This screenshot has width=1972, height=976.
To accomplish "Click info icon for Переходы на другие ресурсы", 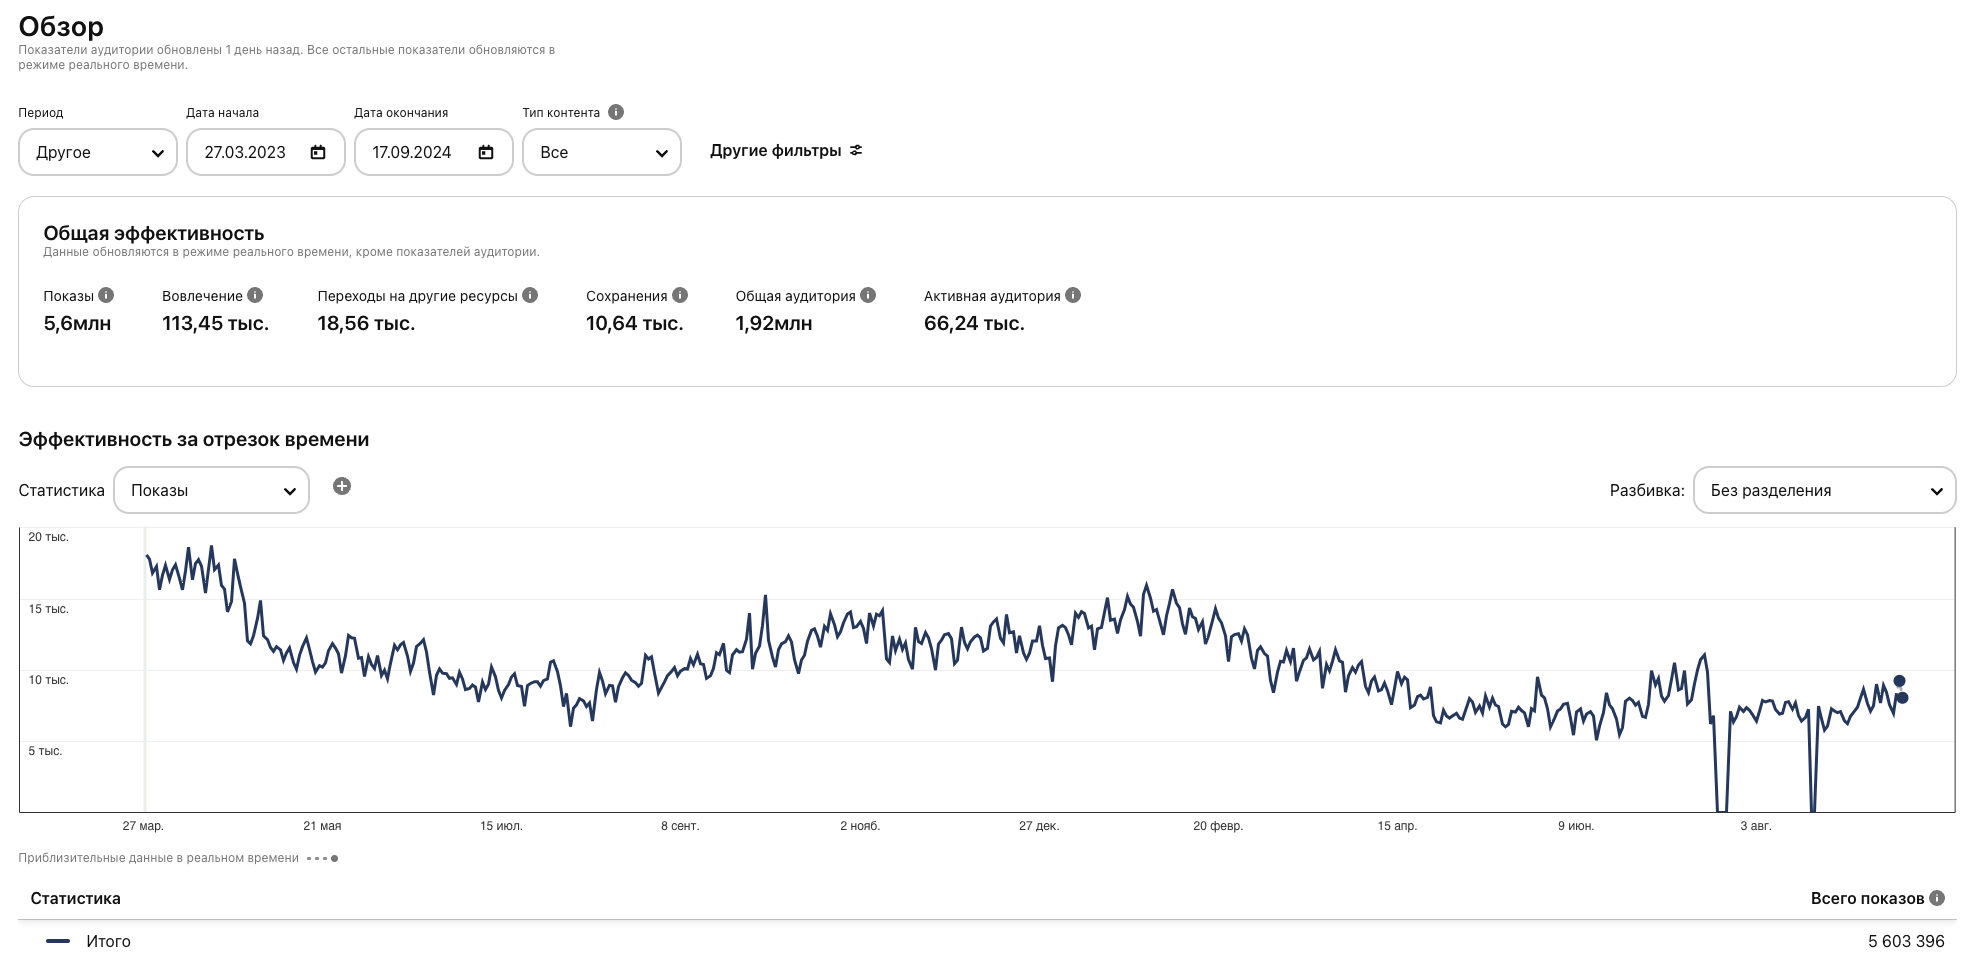I will tap(530, 295).
